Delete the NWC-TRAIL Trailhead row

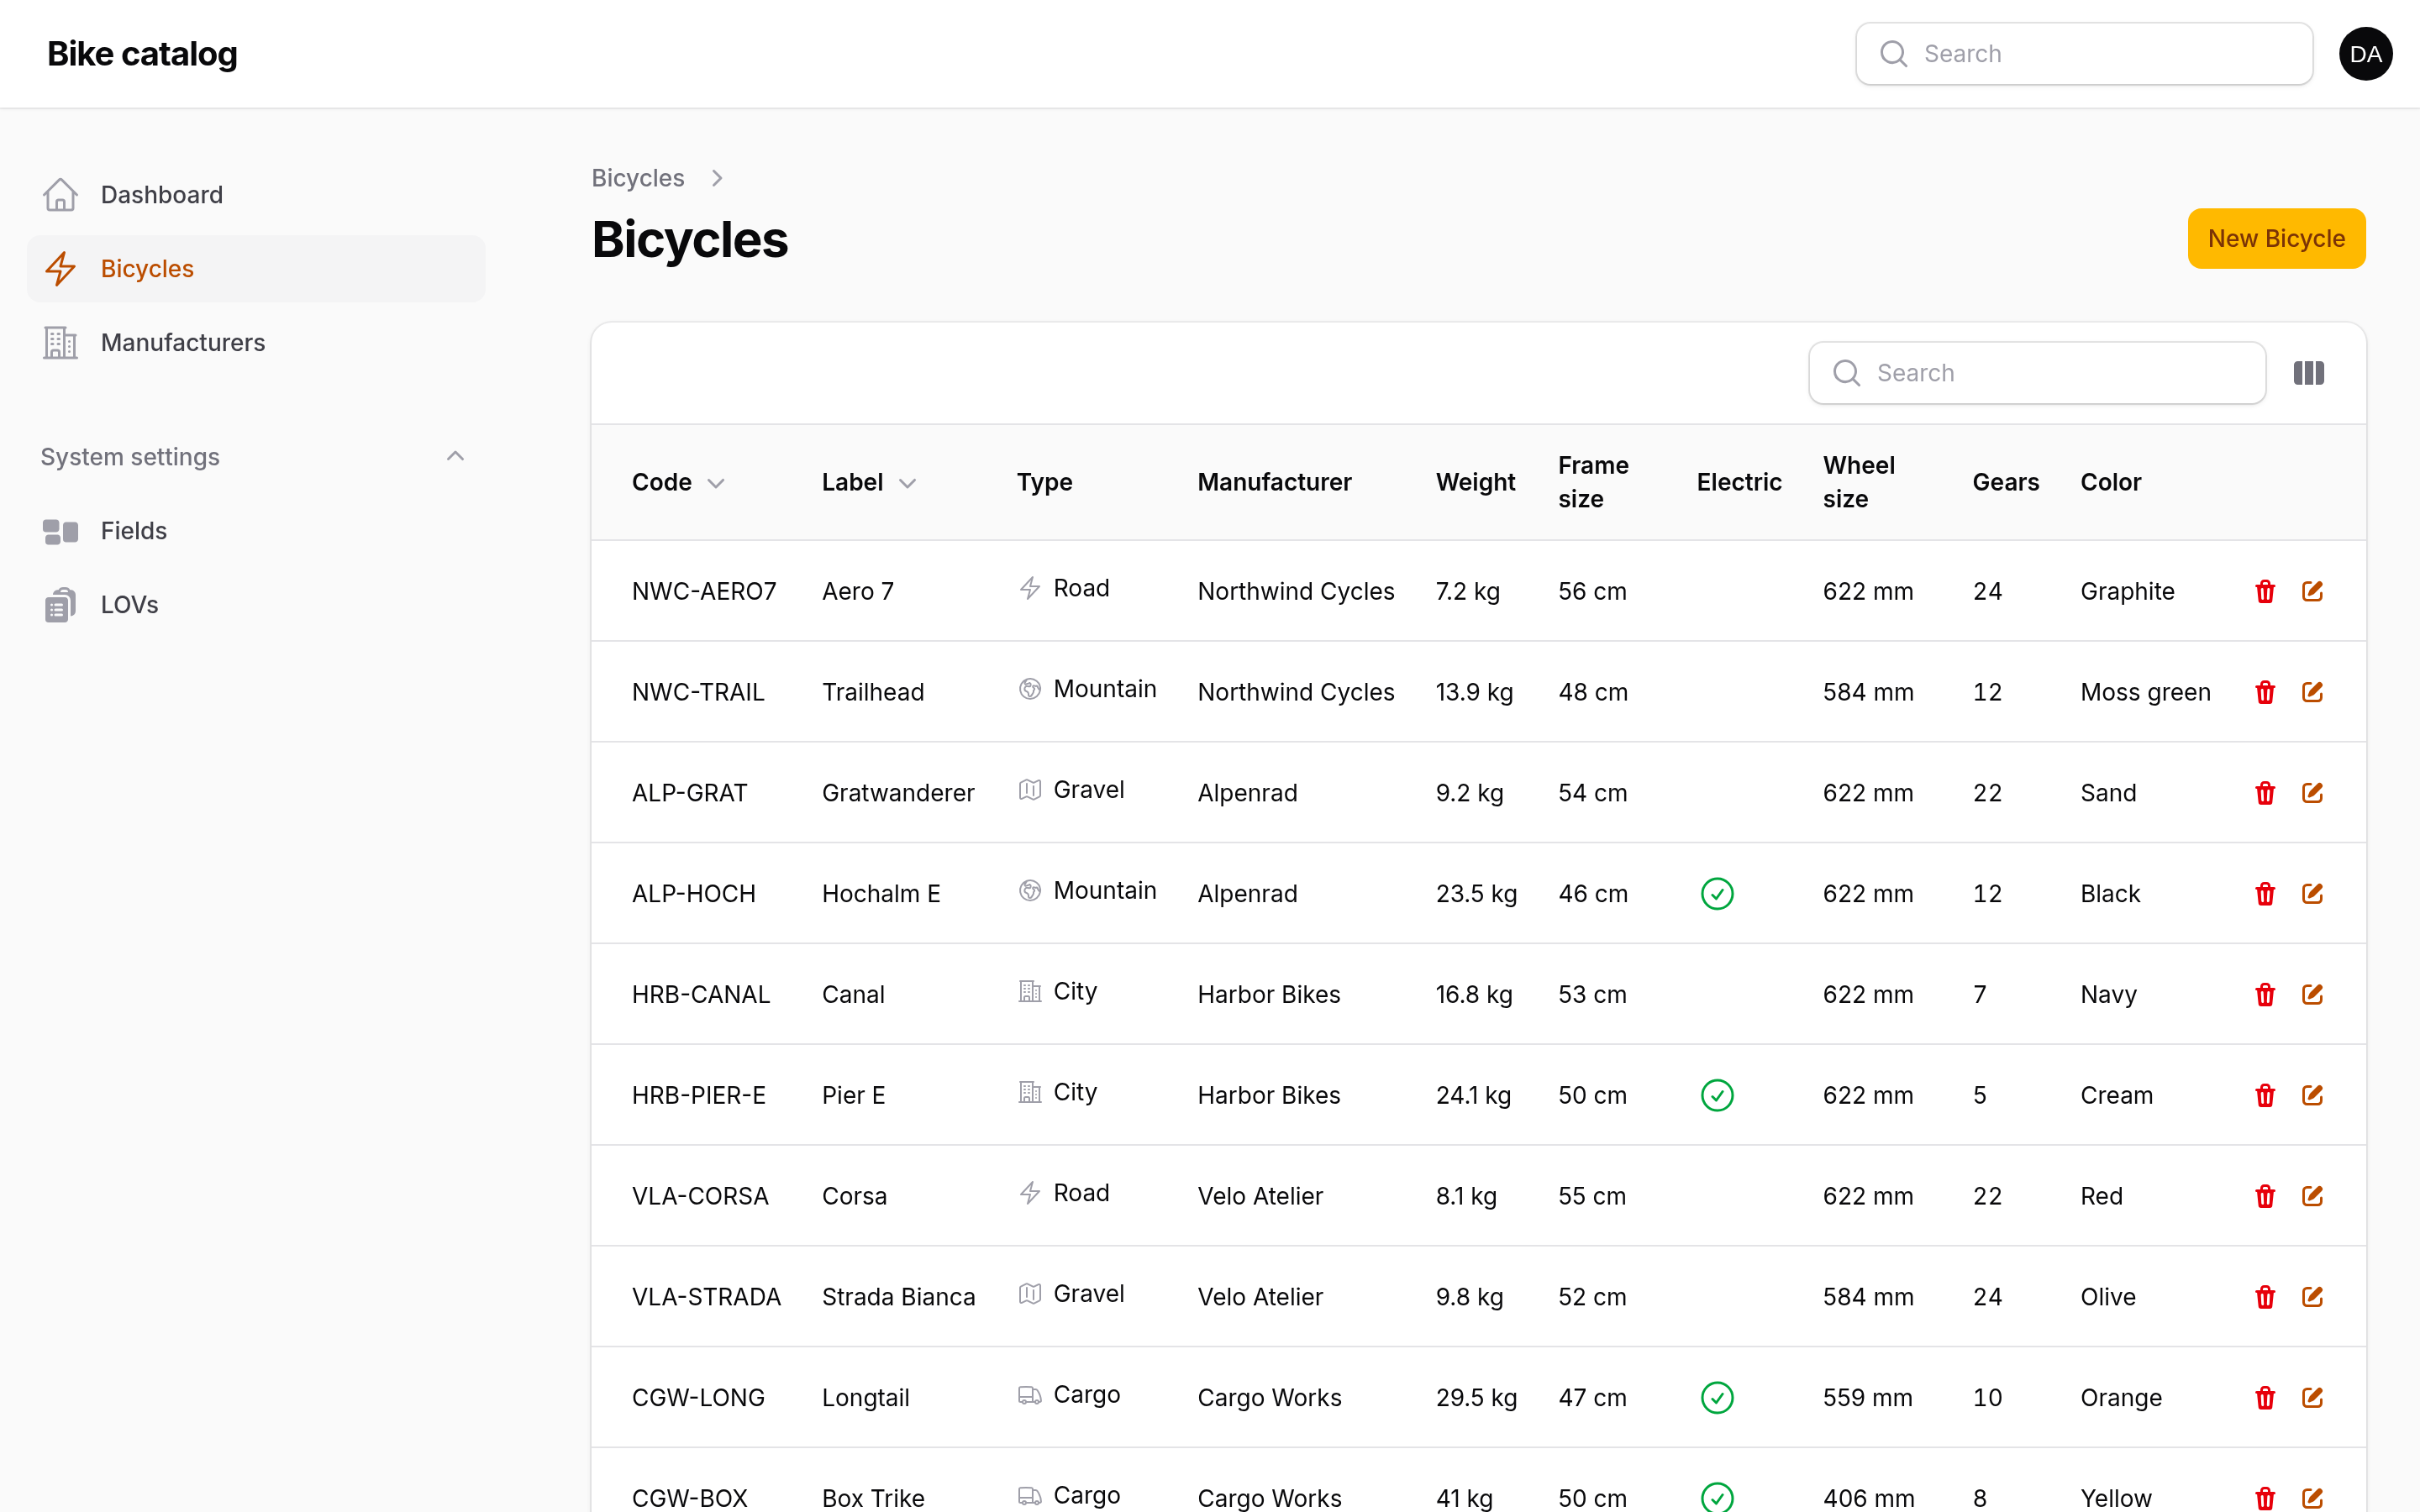pos(2265,692)
